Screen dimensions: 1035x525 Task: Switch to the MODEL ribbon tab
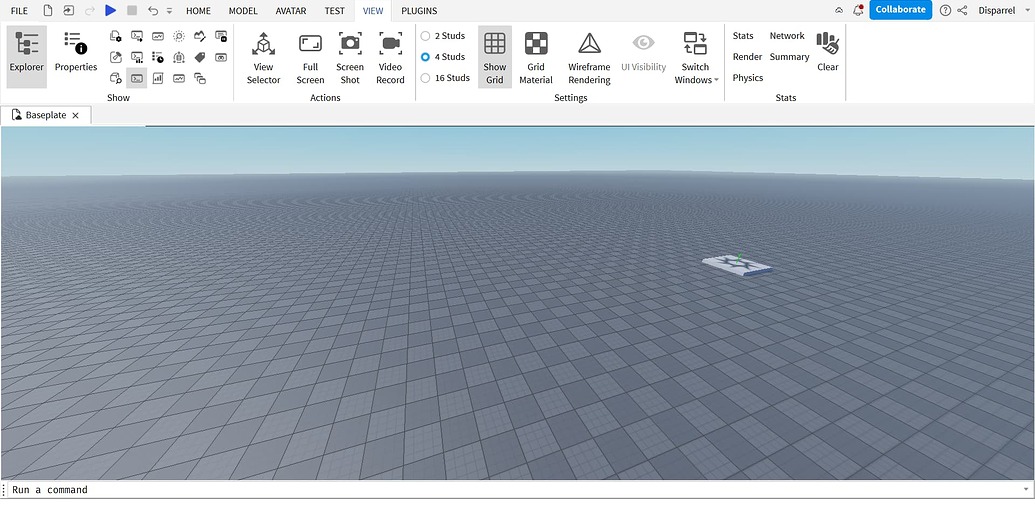tap(243, 11)
